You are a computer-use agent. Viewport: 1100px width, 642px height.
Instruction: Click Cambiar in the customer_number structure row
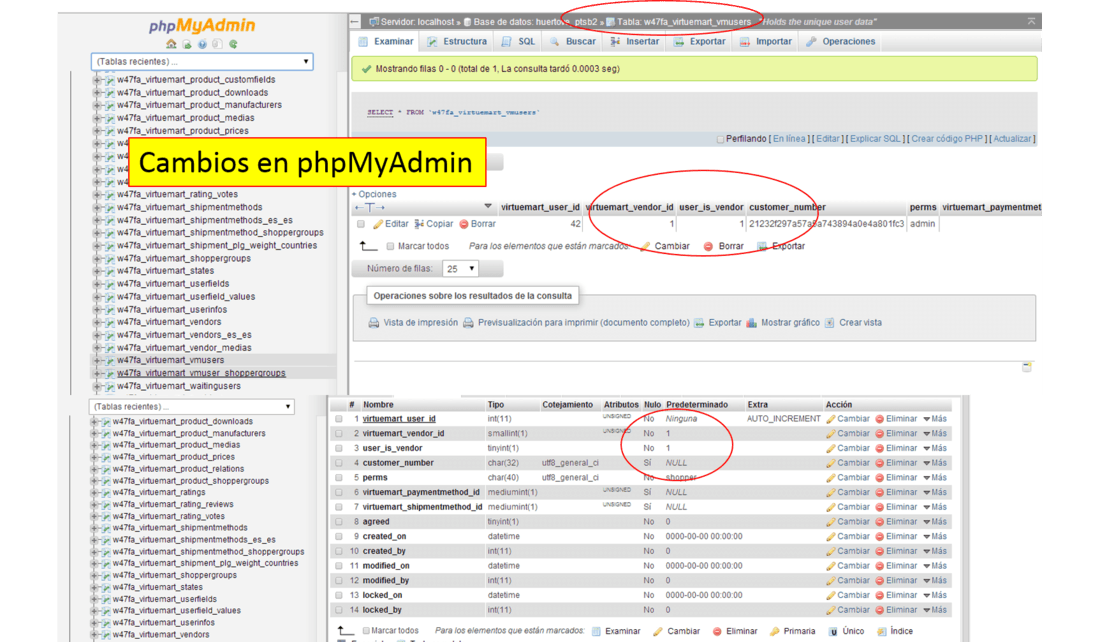click(847, 463)
